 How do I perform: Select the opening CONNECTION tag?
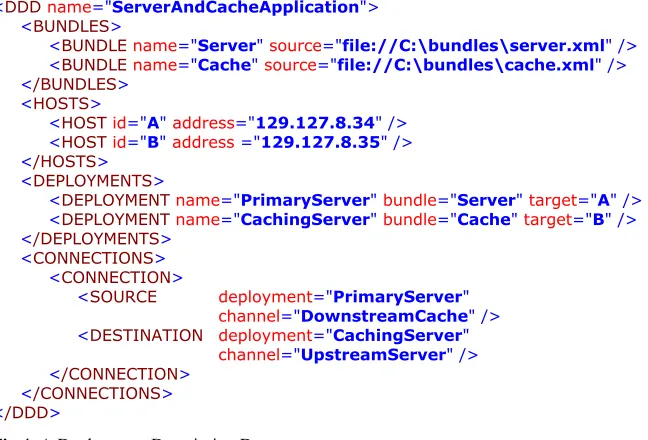[116, 278]
